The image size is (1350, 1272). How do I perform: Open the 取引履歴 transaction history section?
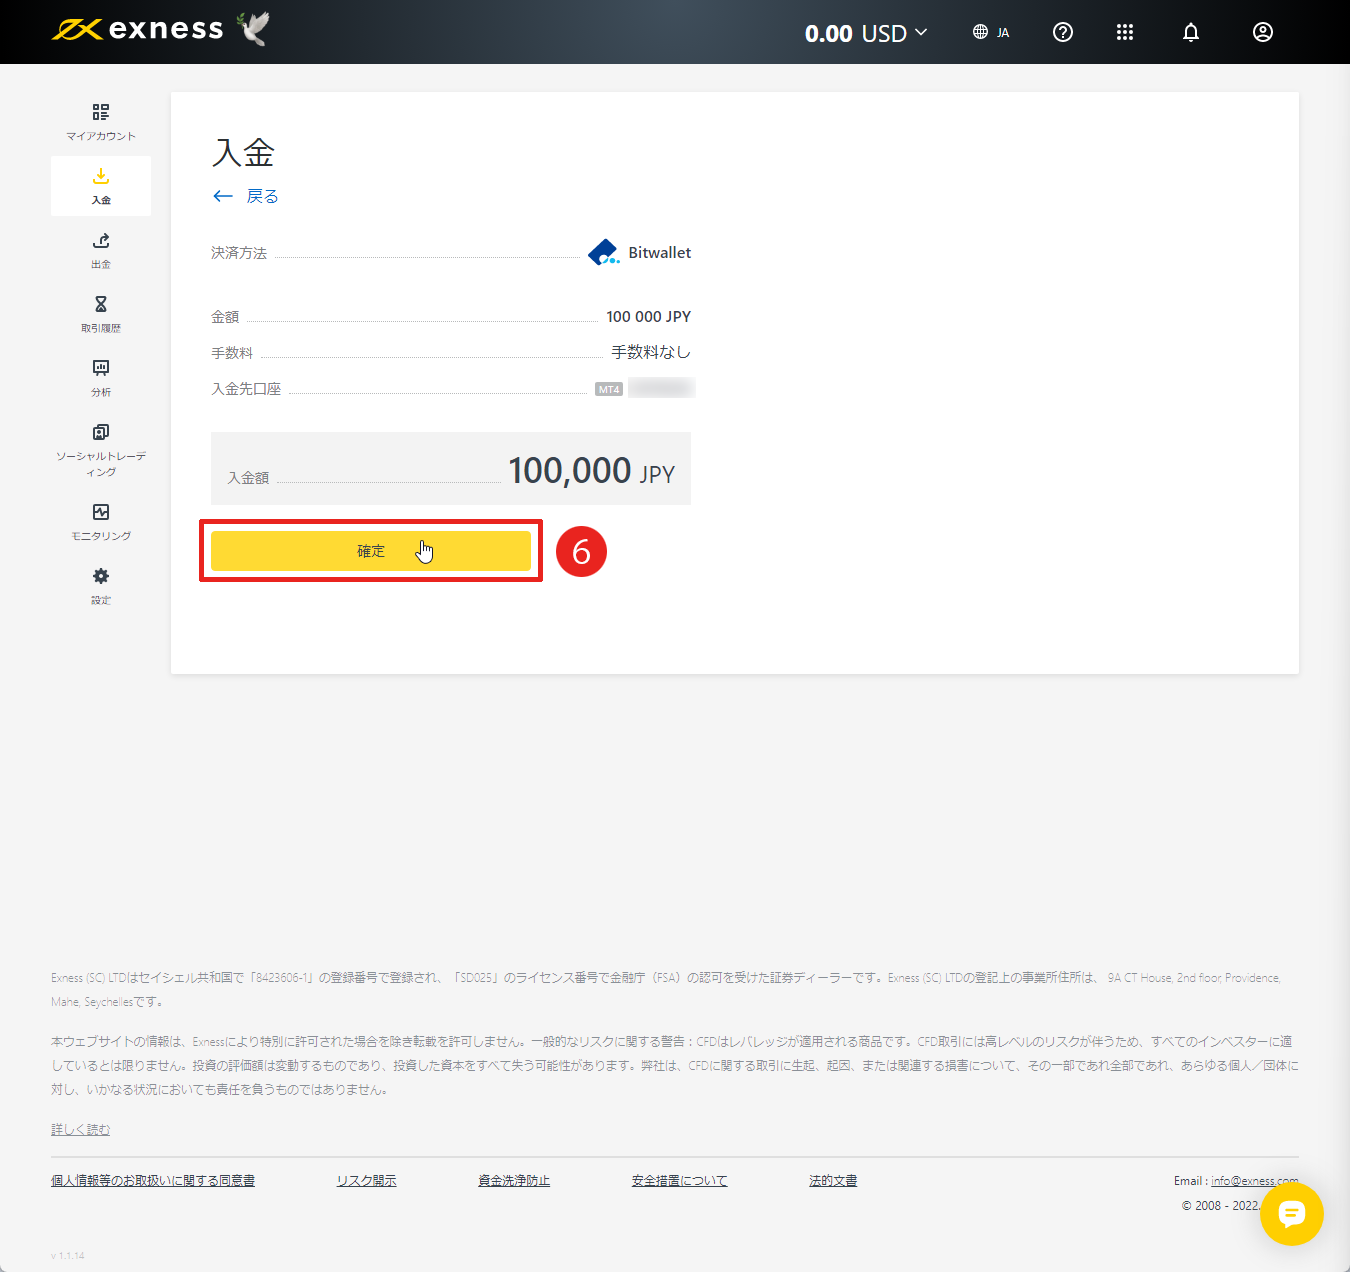pos(100,313)
